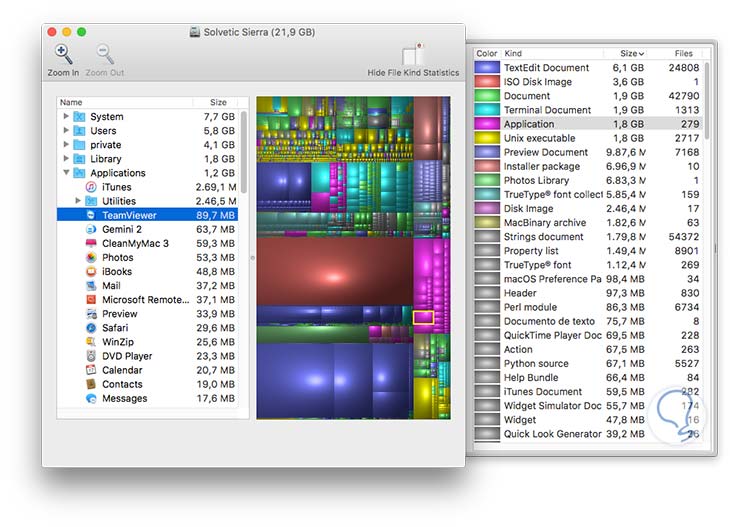Click the Zoom Out magnifier icon
Viewport: 730px width, 527px height.
pos(104,55)
